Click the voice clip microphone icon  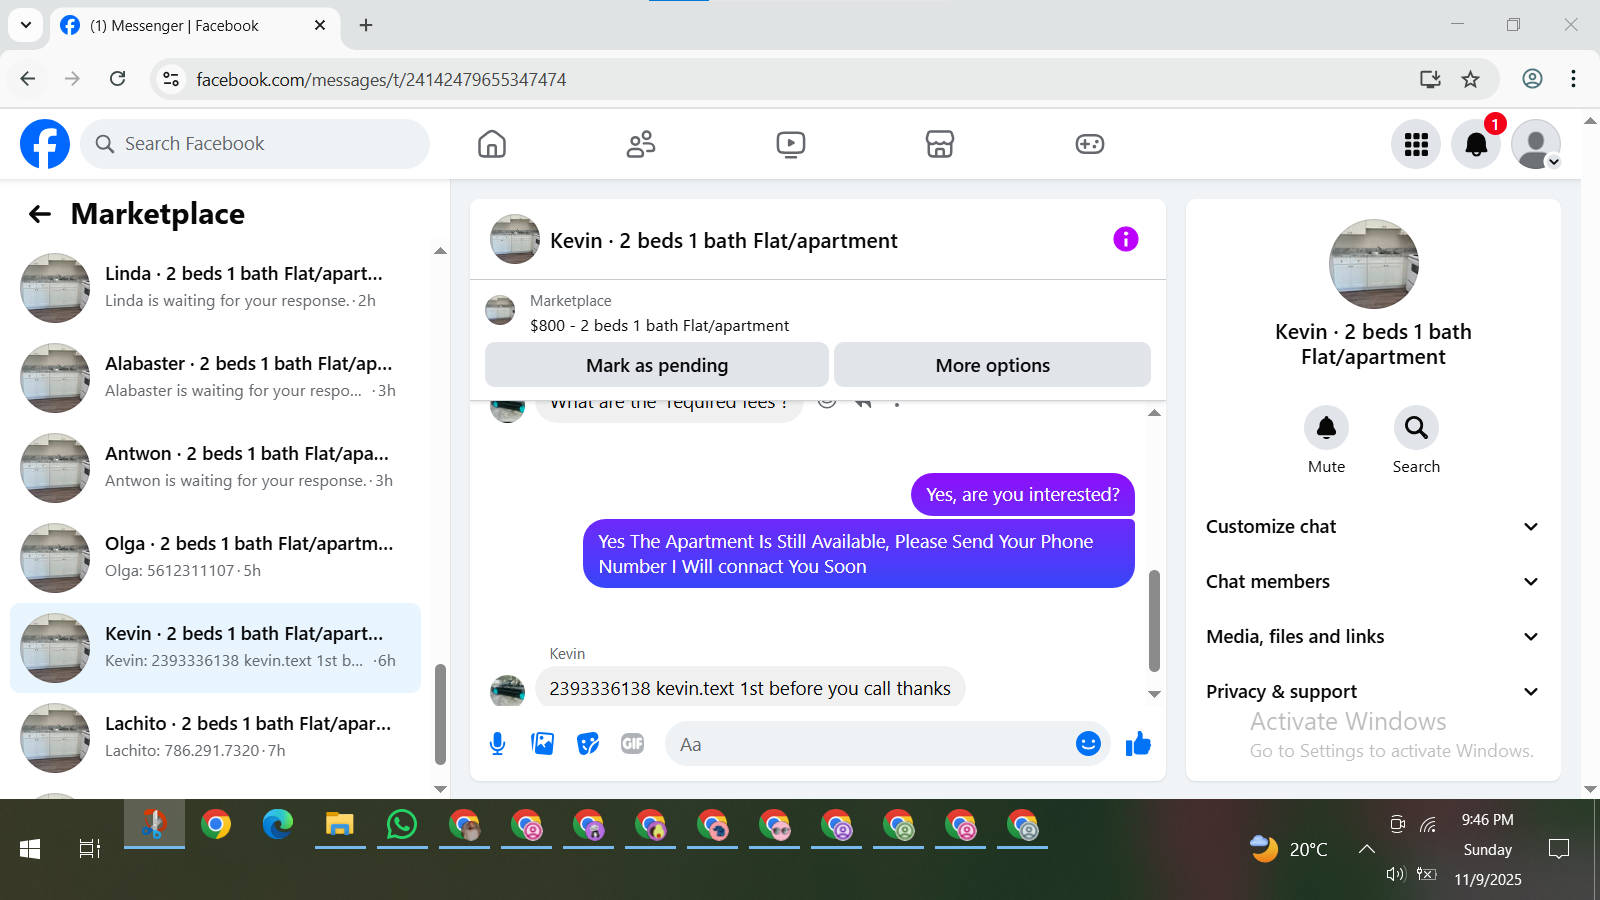[x=497, y=744]
